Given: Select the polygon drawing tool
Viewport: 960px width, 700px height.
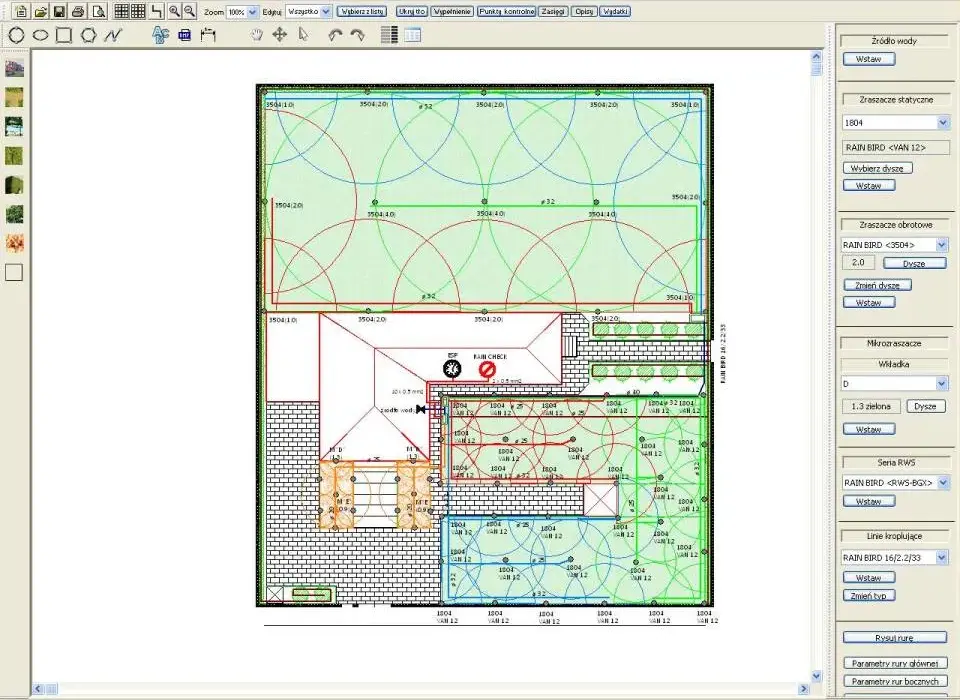Looking at the screenshot, I should (x=89, y=35).
